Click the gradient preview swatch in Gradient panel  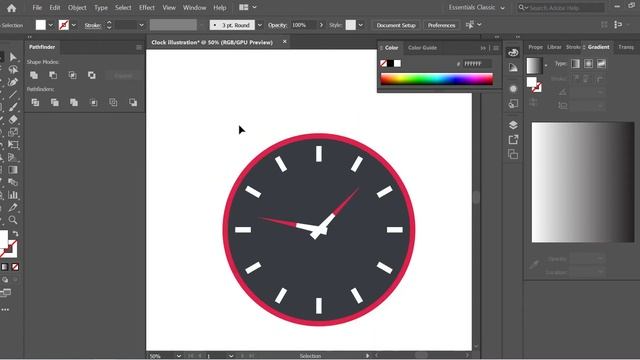pos(534,65)
